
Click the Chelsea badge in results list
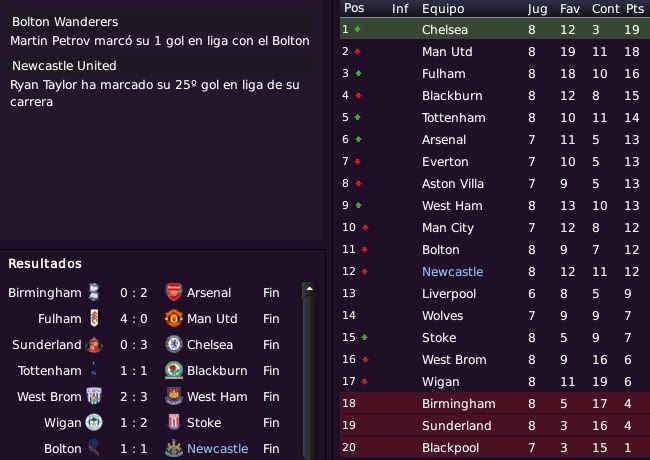point(174,344)
